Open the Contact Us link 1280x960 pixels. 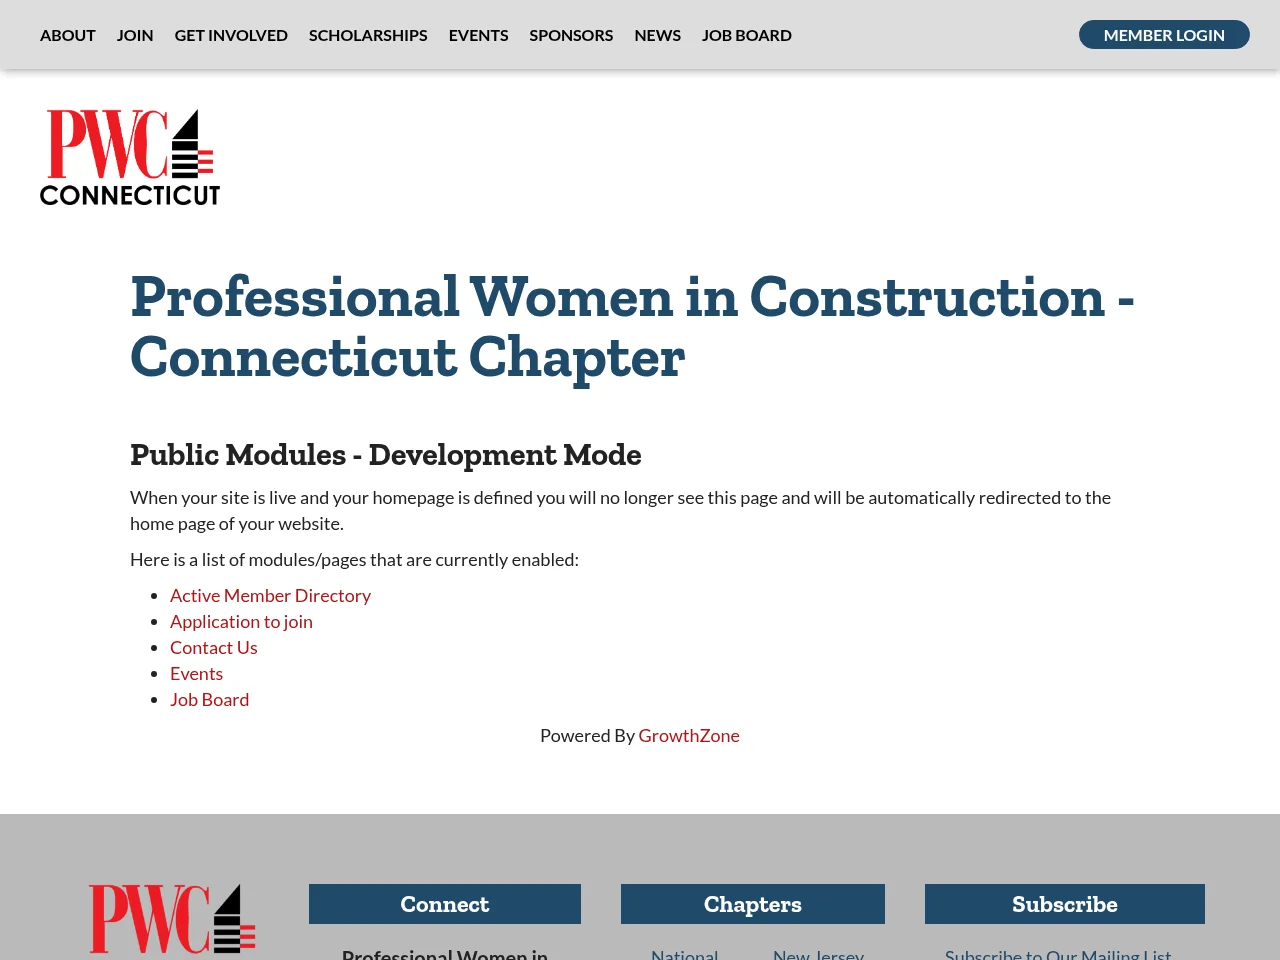(214, 648)
